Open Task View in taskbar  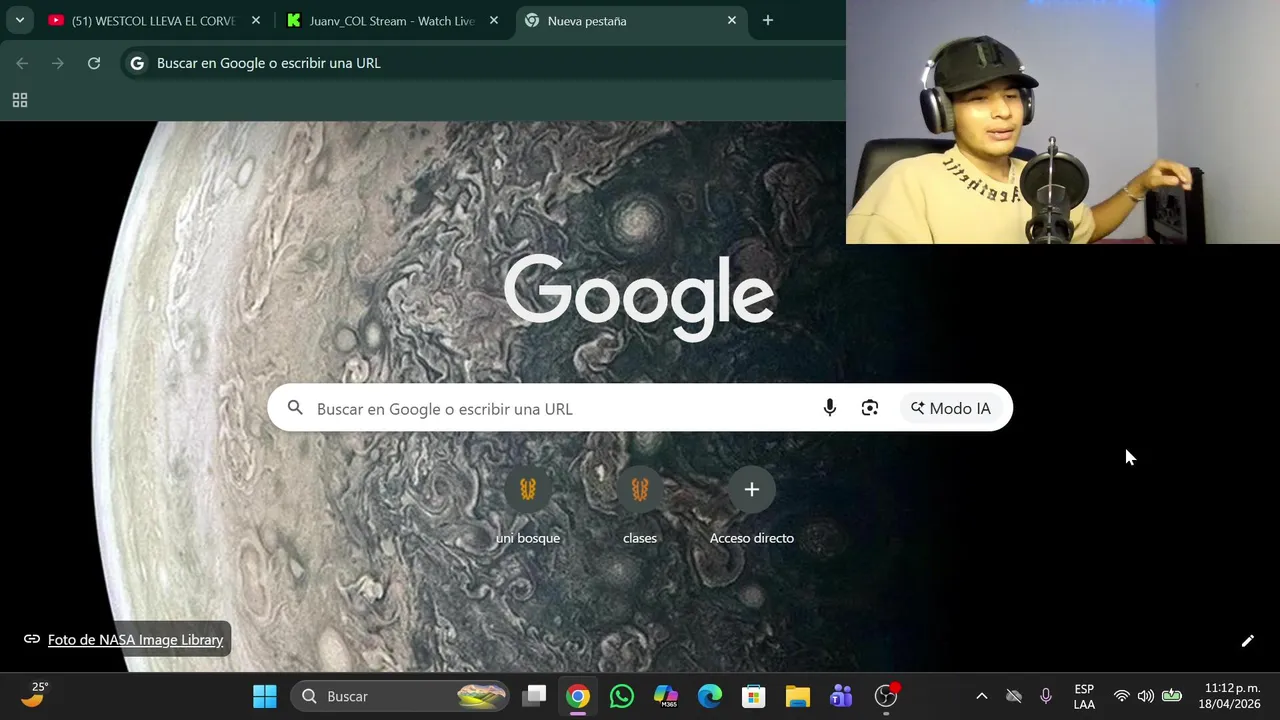click(535, 696)
